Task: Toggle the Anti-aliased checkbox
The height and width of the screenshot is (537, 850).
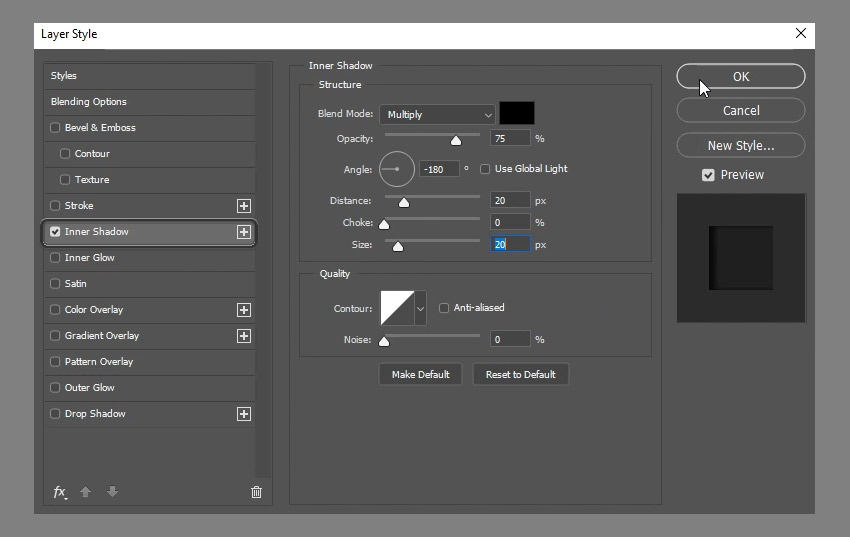Action: [445, 308]
